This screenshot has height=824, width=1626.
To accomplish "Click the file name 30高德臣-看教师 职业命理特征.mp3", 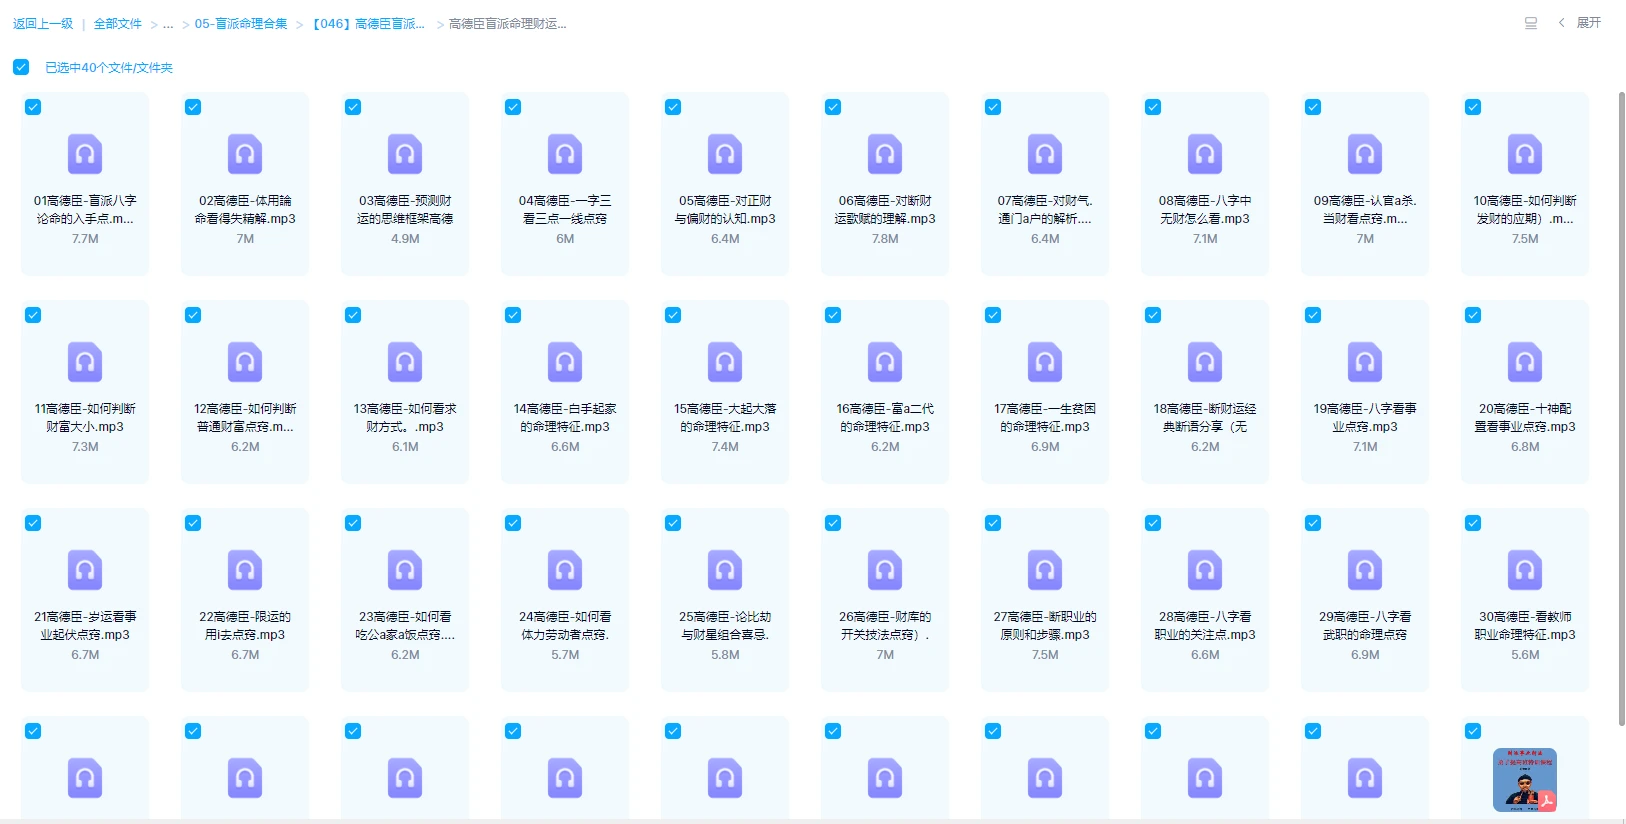I will pos(1525,626).
